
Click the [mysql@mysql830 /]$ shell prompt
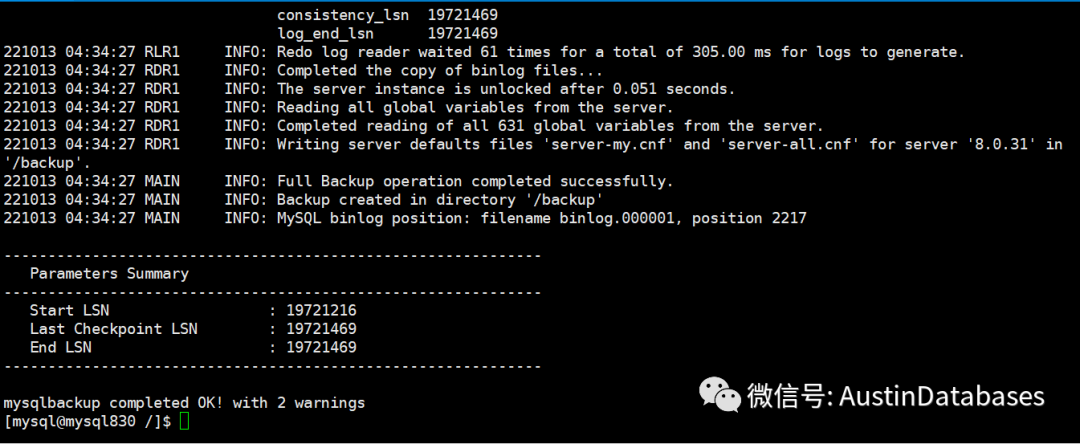tap(87, 421)
